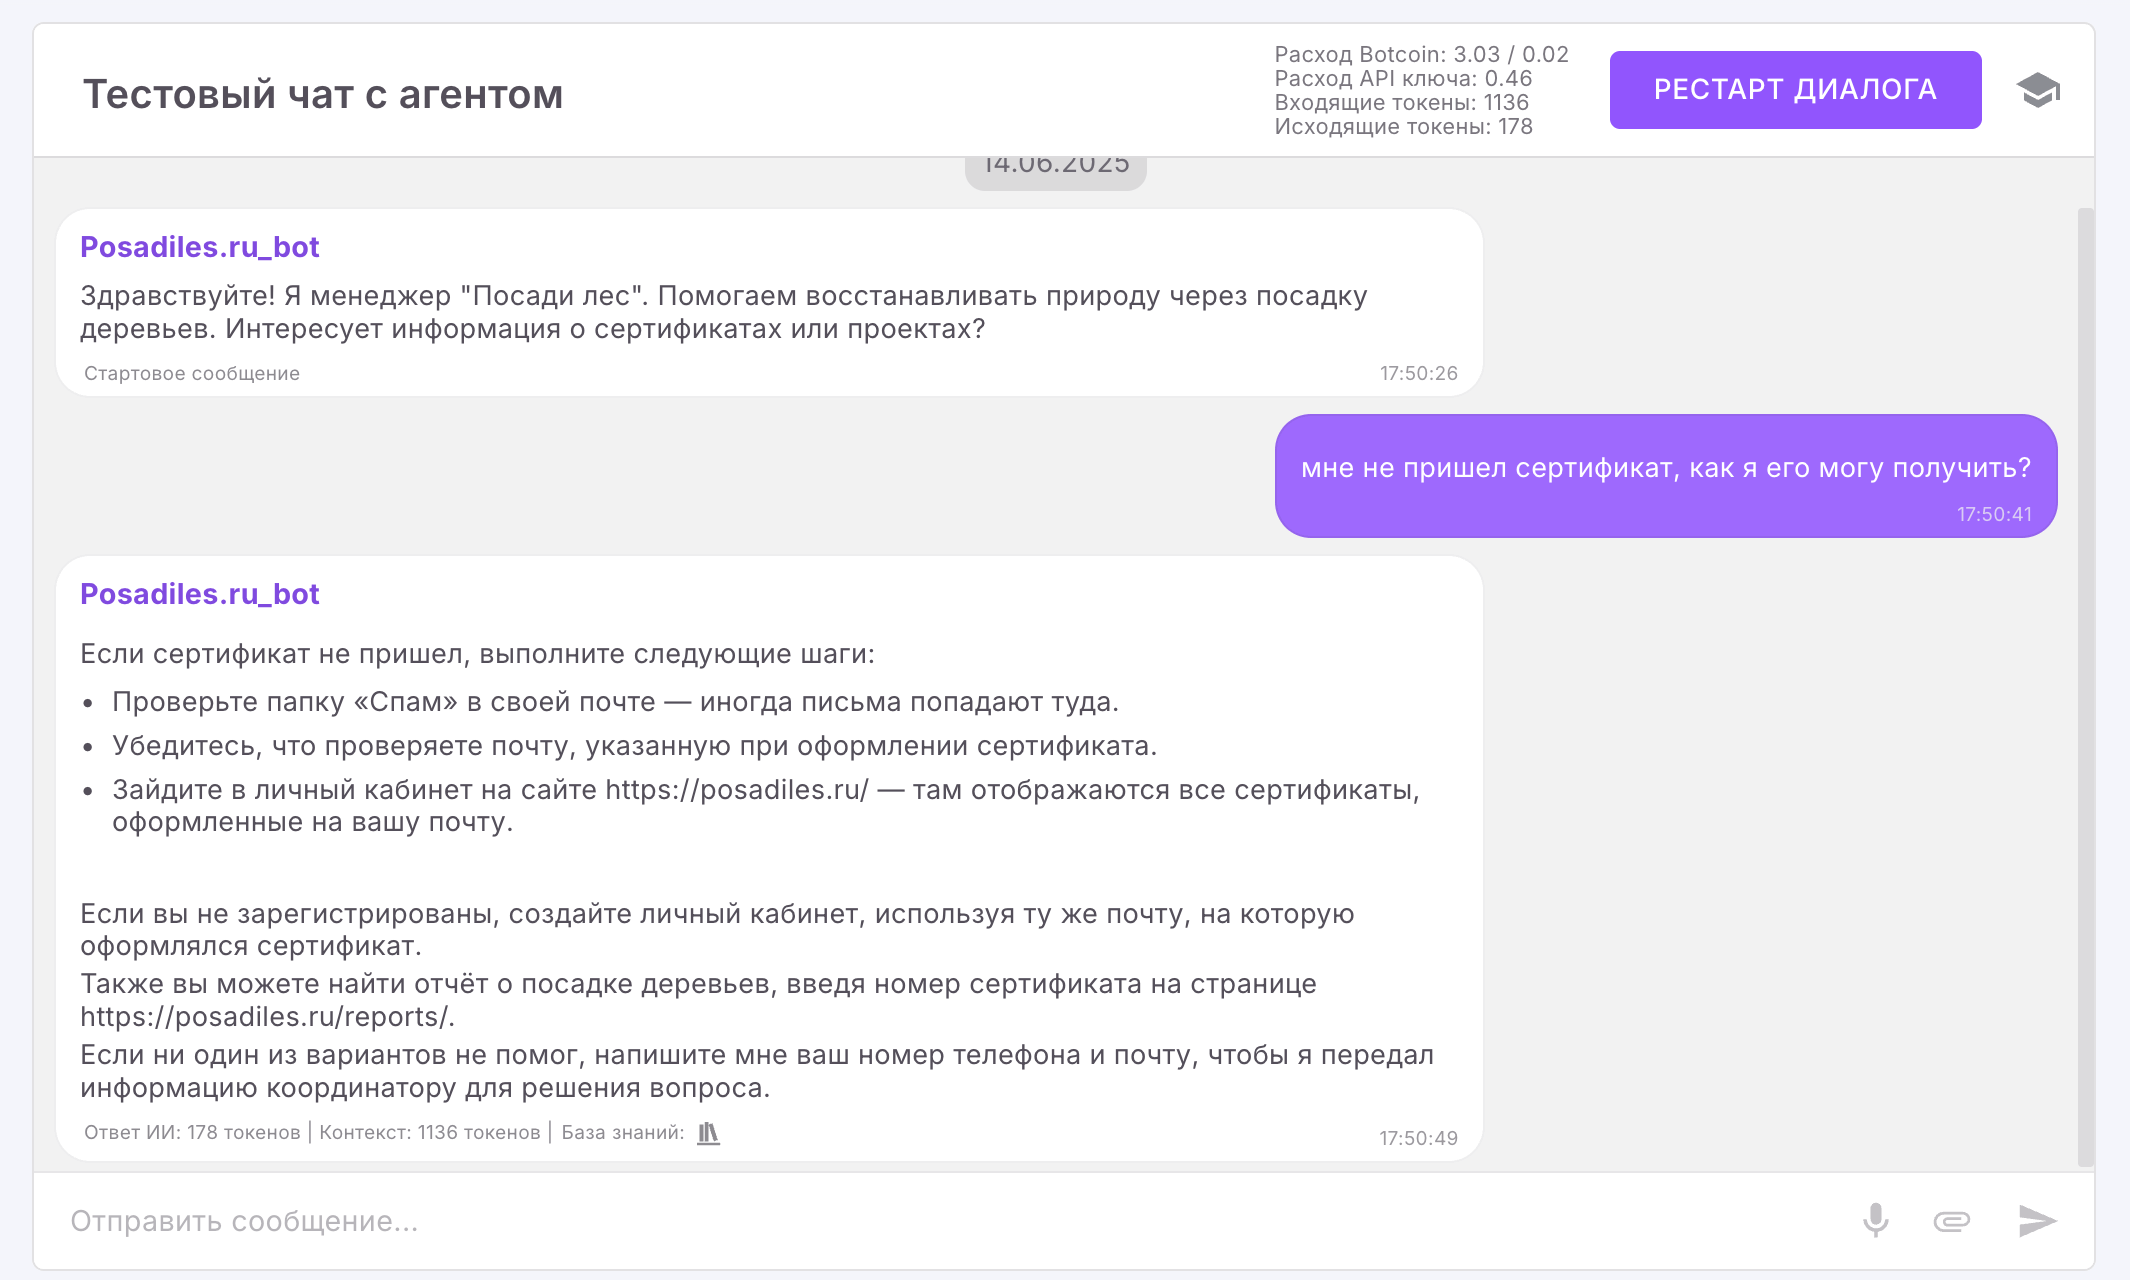Click the Отправить сообщение input field

(900, 1220)
